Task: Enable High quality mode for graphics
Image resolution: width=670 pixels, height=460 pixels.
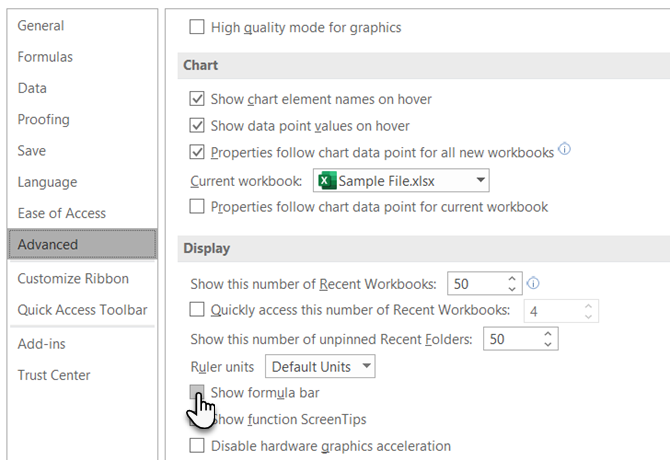Action: (x=197, y=28)
